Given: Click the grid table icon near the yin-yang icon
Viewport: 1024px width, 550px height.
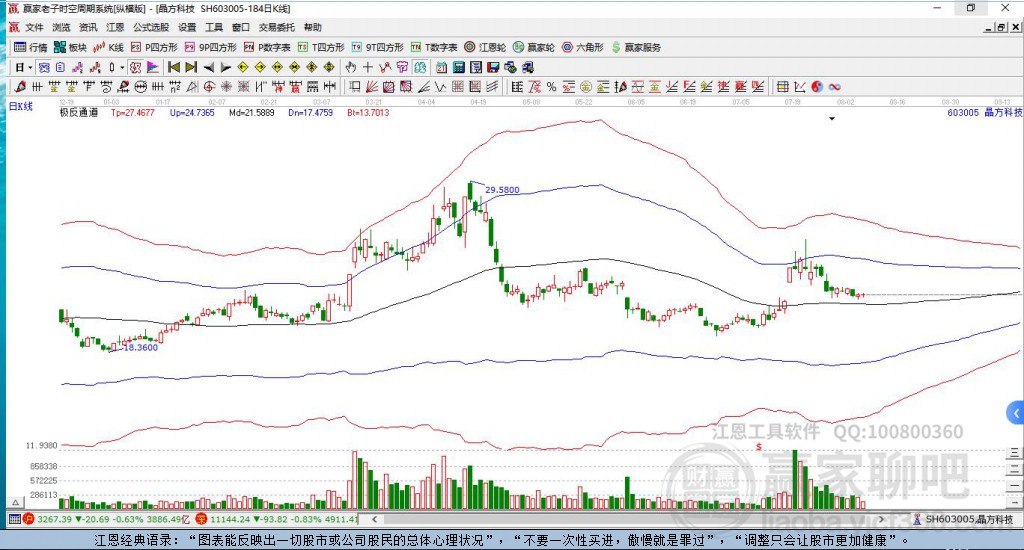Looking at the screenshot, I should (x=782, y=87).
